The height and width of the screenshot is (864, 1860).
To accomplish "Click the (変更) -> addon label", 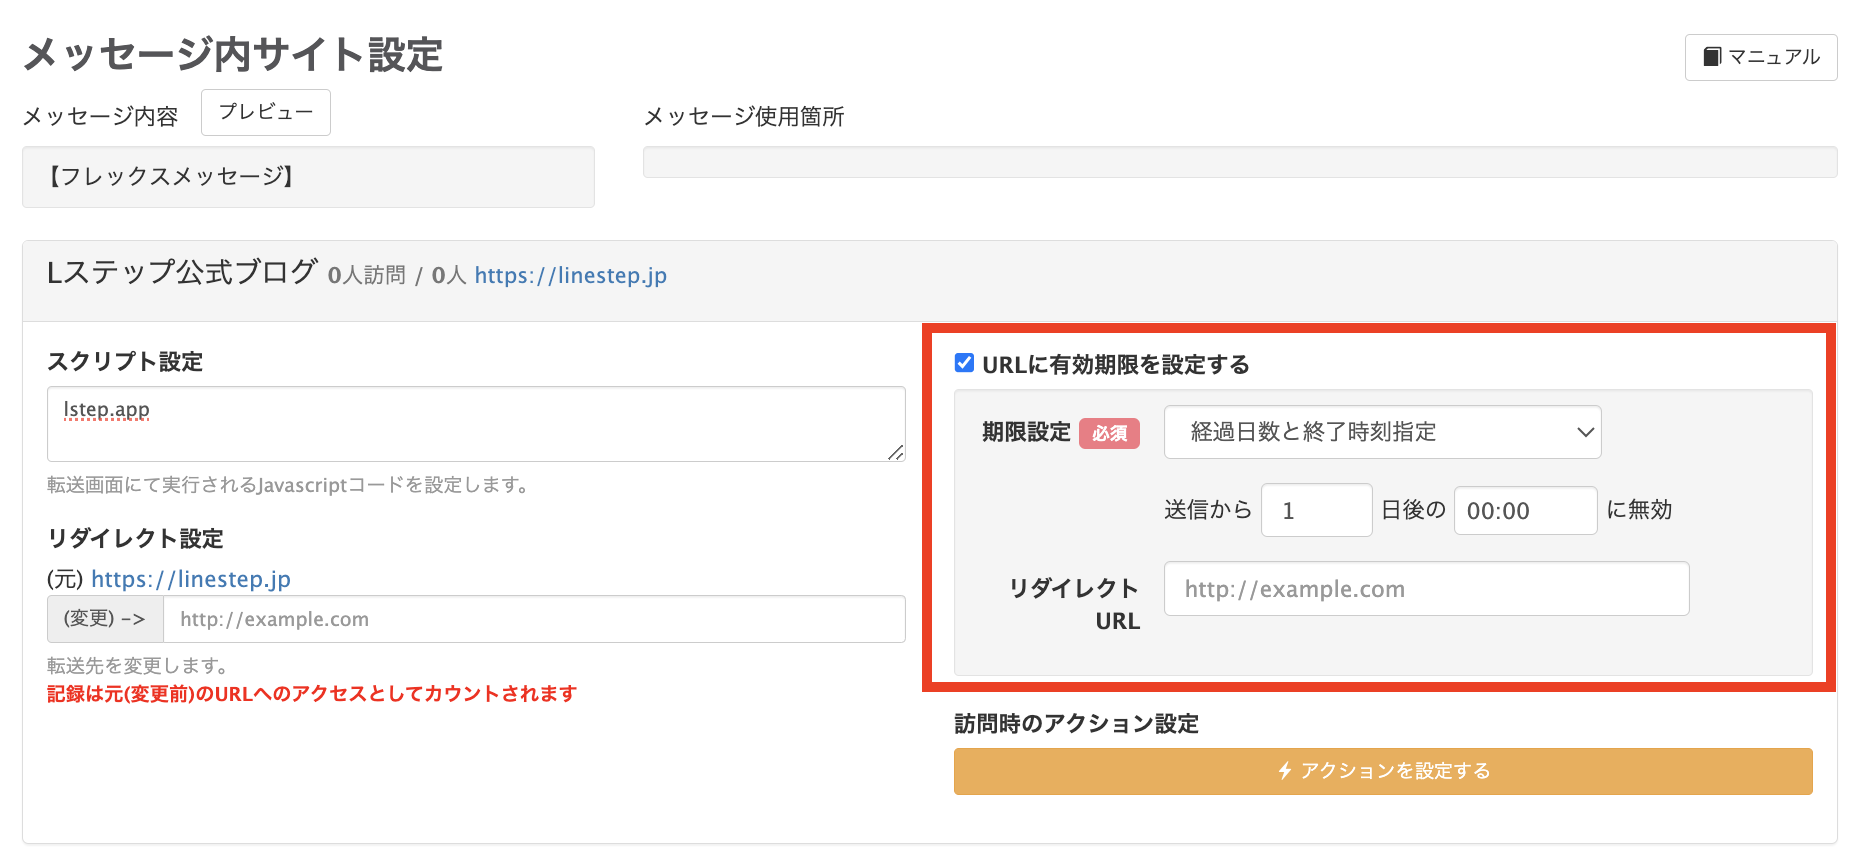I will tap(105, 619).
